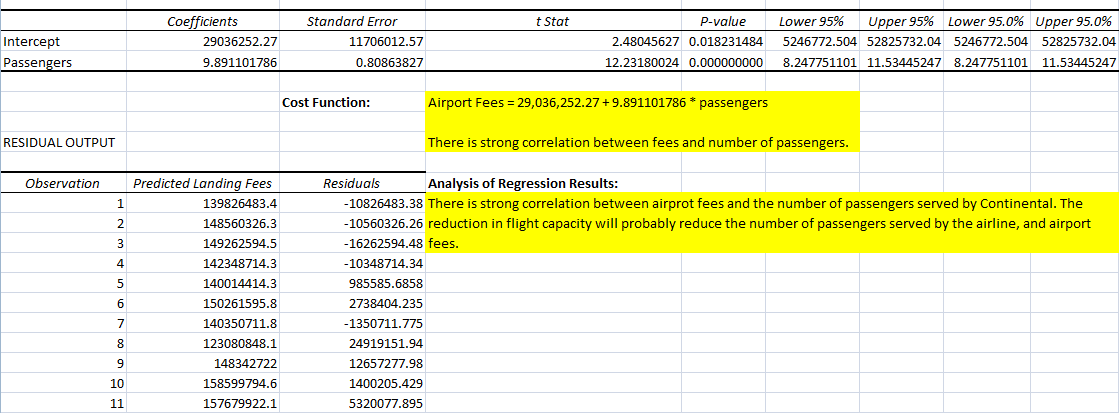Click the Cost Function label cell
This screenshot has width=1119, height=413.
coord(326,102)
